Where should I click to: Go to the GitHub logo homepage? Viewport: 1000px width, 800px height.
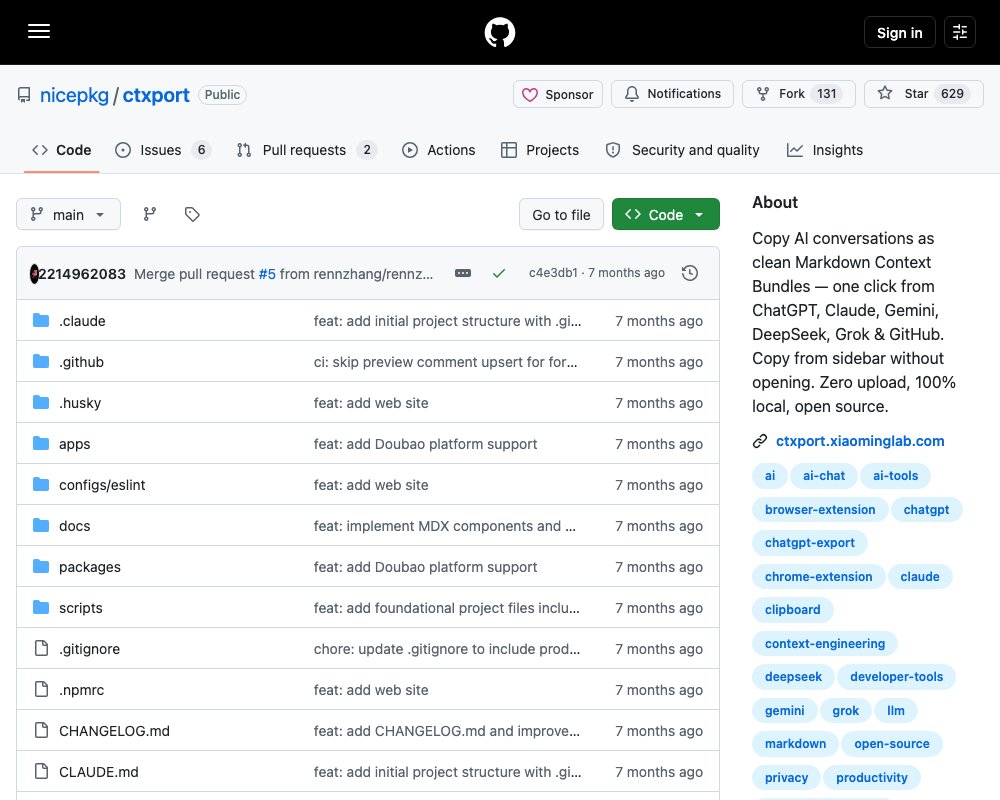click(499, 32)
